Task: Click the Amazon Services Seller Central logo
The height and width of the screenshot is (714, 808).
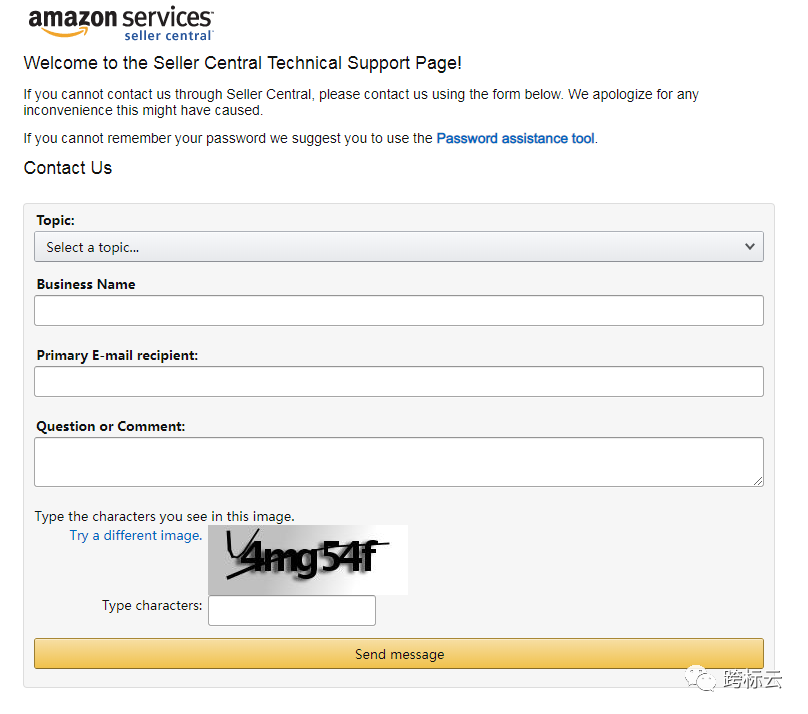Action: (x=121, y=24)
